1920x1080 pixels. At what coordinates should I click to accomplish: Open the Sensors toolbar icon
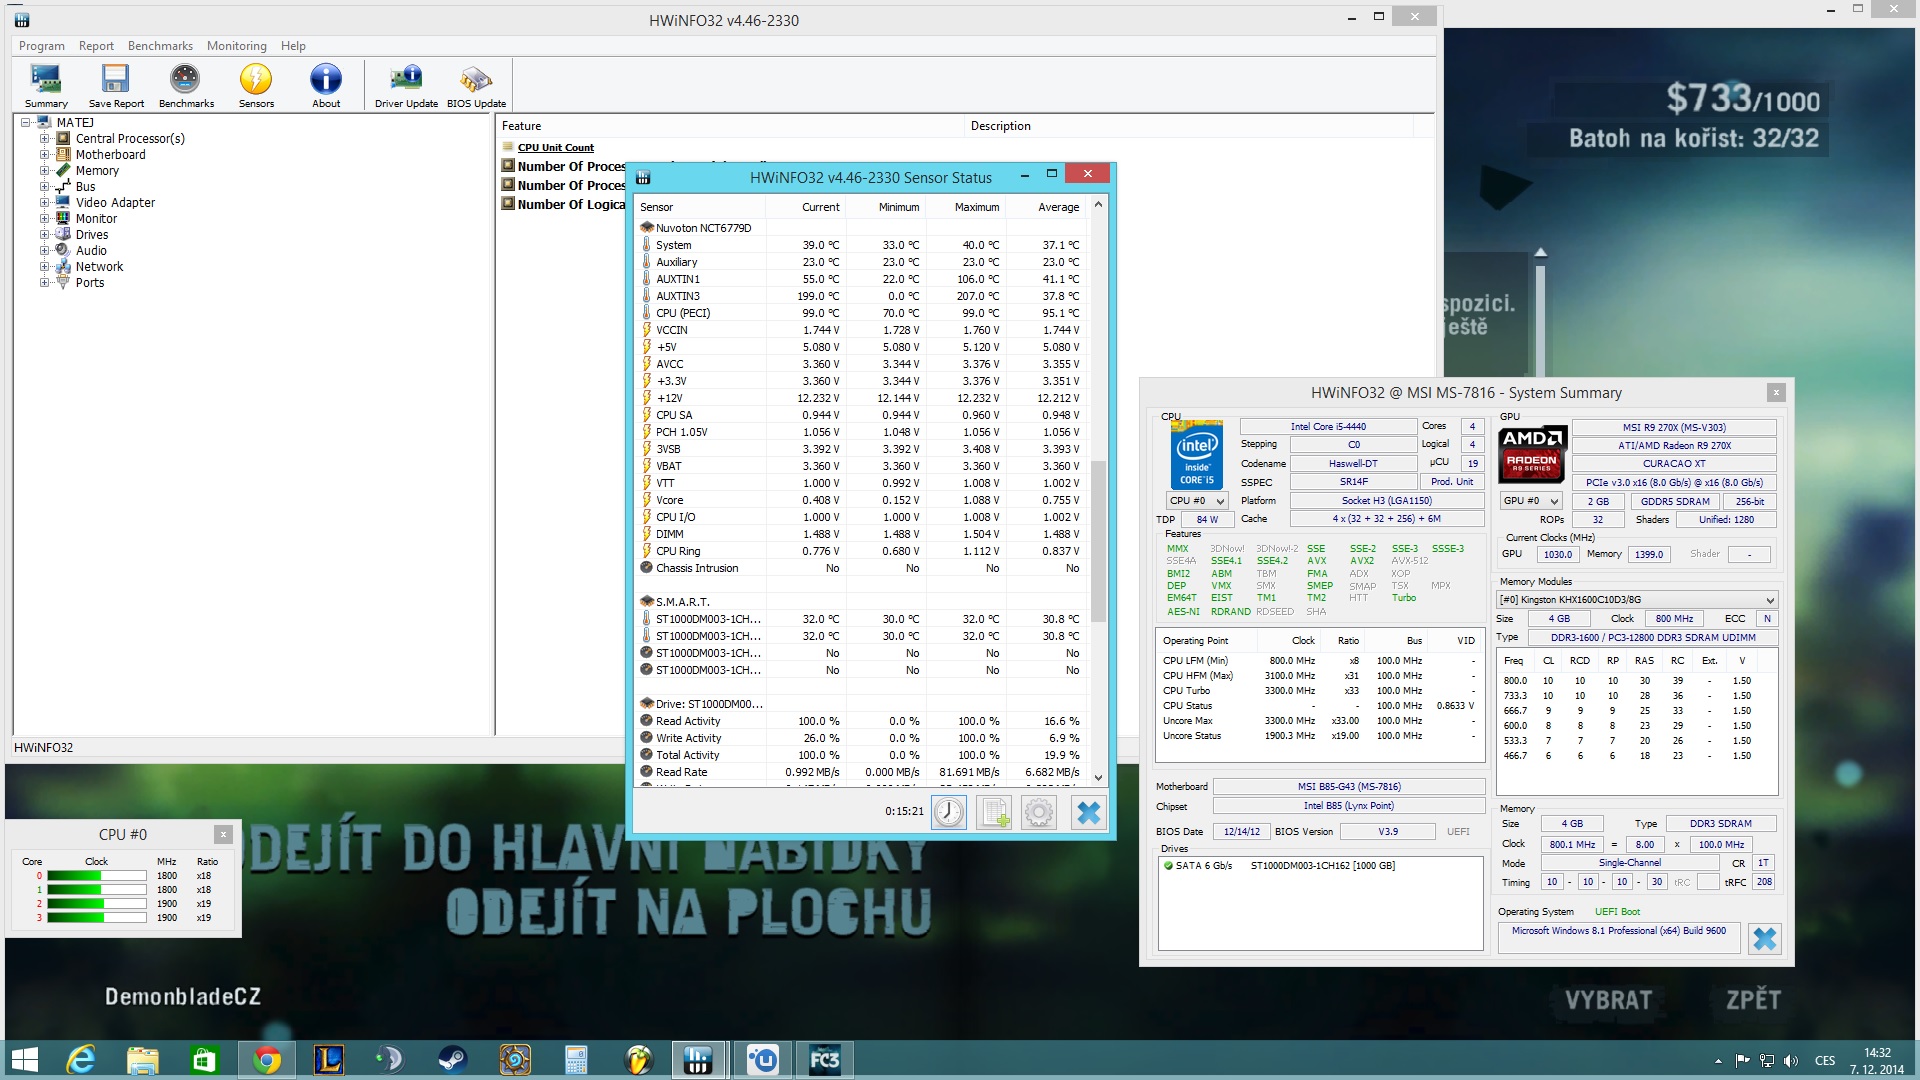[x=256, y=85]
